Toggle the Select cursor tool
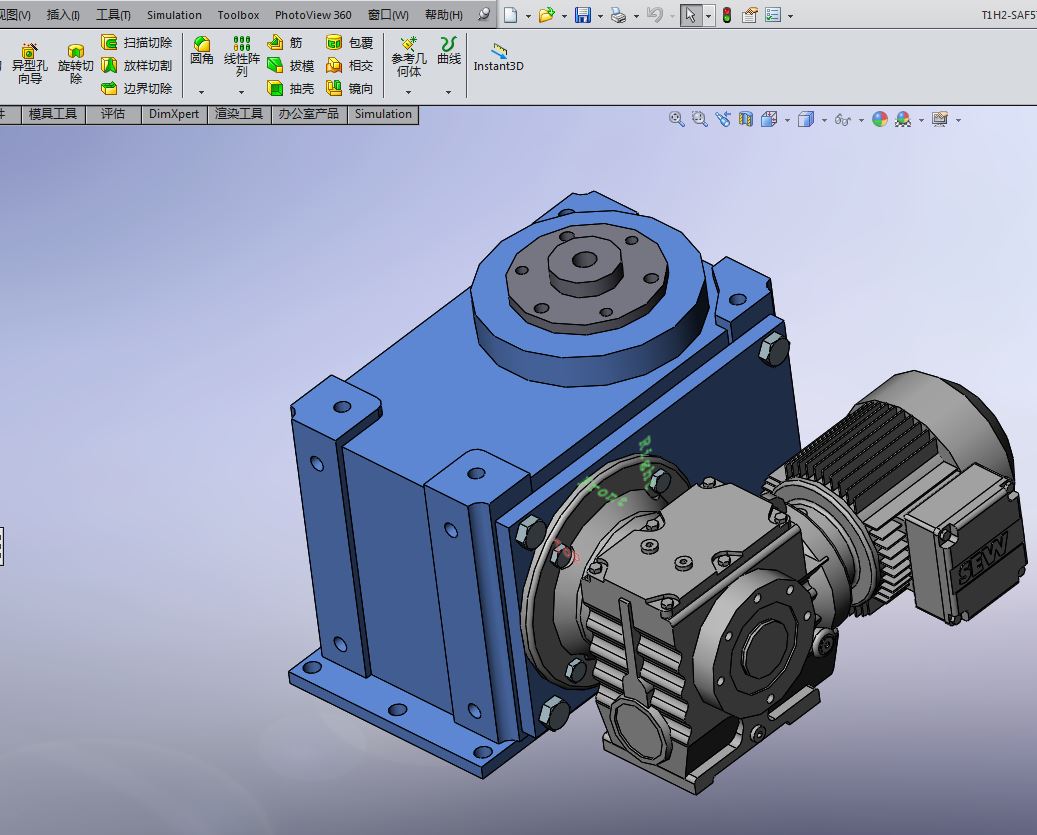Screen dimensions: 1037x835 tap(690, 15)
